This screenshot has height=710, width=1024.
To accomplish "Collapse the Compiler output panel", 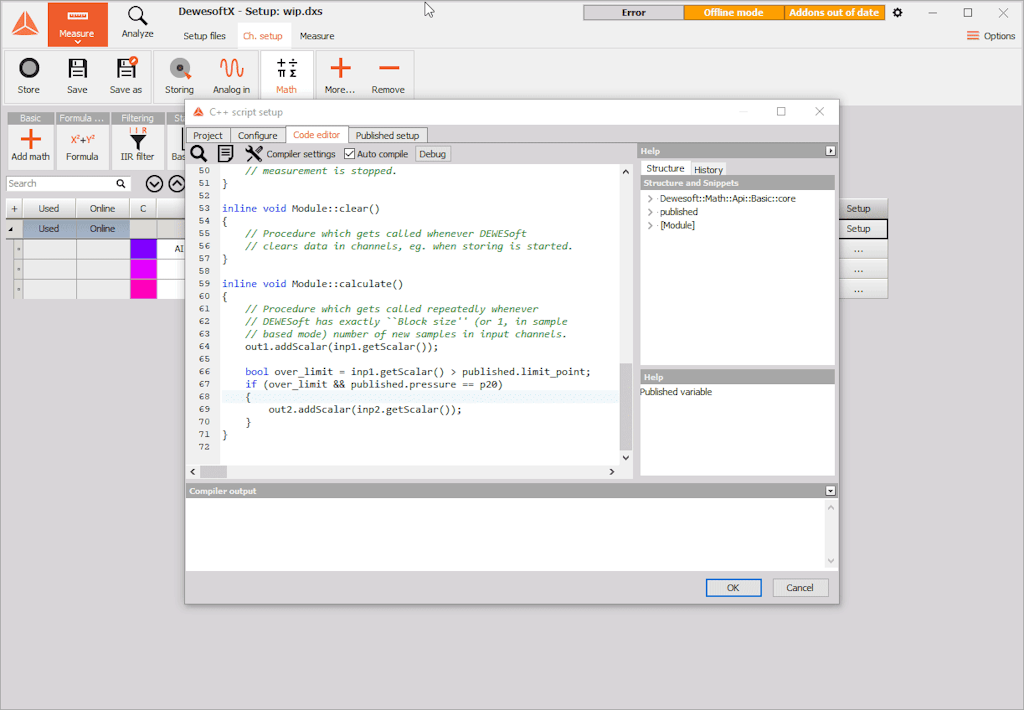I will 830,491.
